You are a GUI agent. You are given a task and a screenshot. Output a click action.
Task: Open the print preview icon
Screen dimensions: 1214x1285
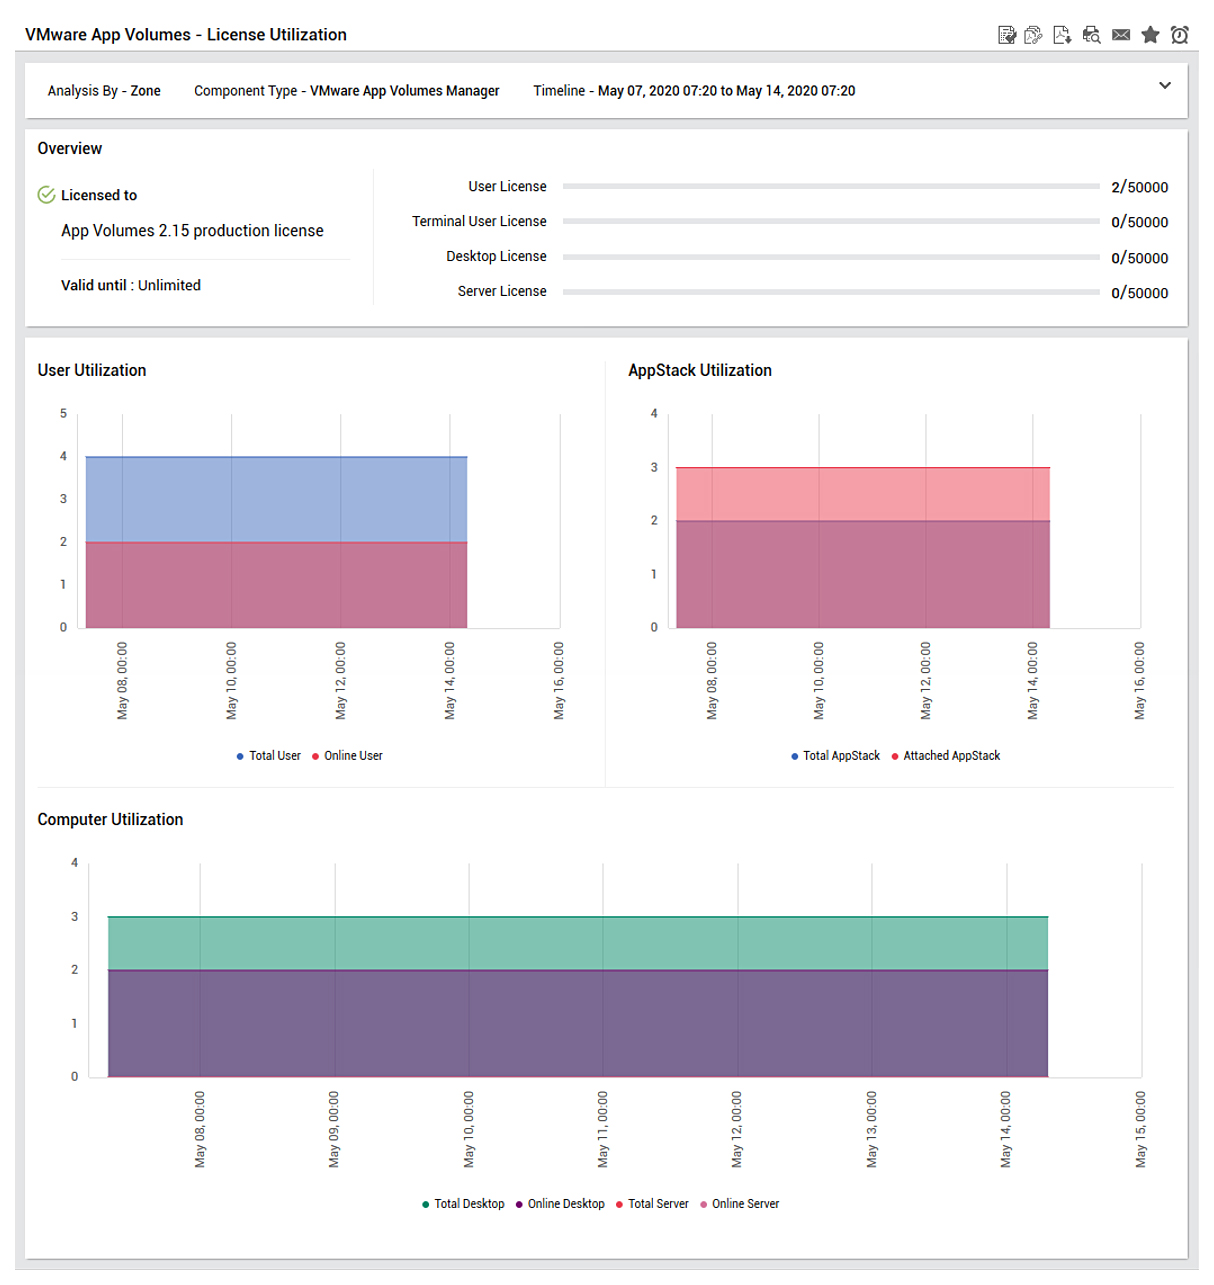(x=1091, y=35)
